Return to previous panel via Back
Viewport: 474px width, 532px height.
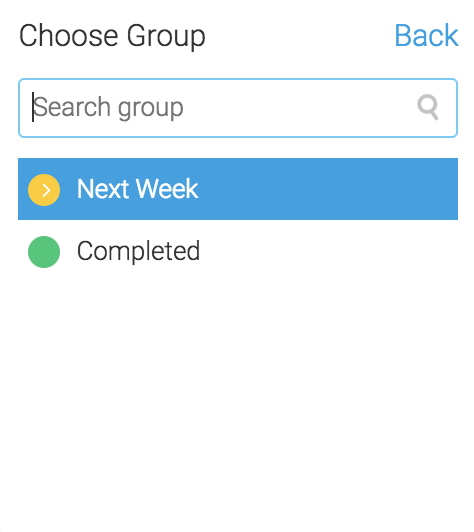pyautogui.click(x=426, y=36)
